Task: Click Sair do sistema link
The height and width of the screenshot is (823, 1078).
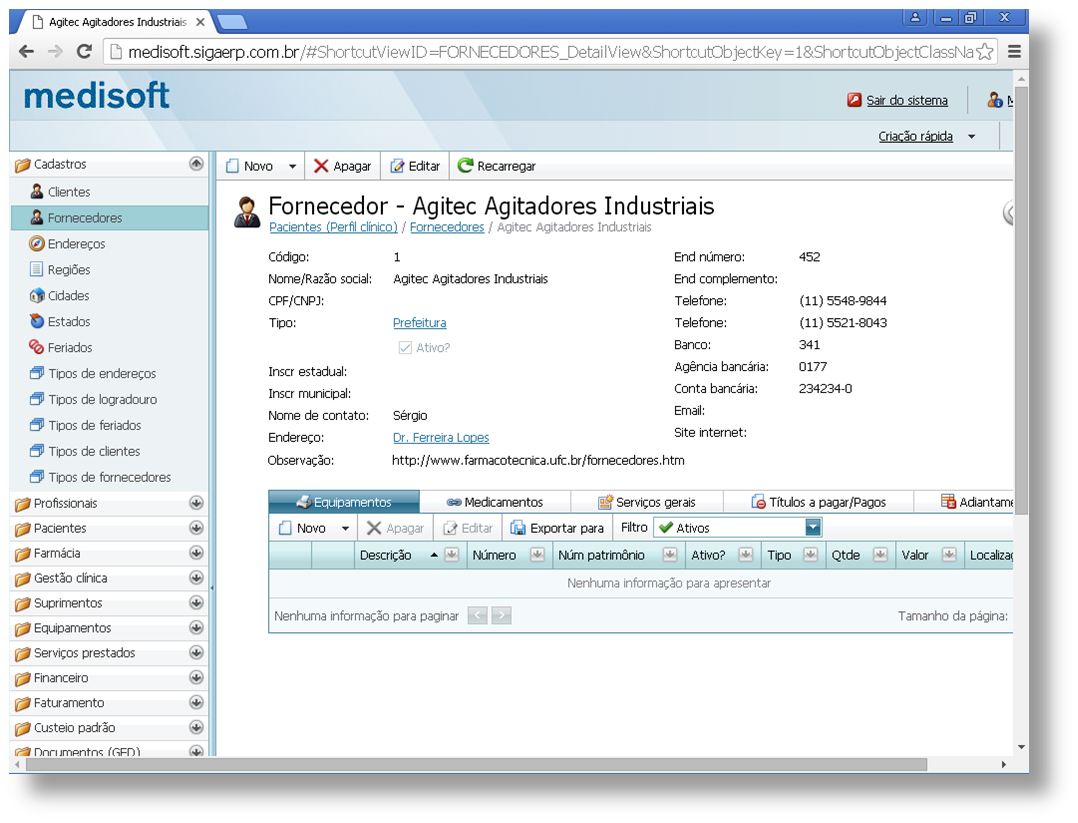Action: click(x=906, y=100)
